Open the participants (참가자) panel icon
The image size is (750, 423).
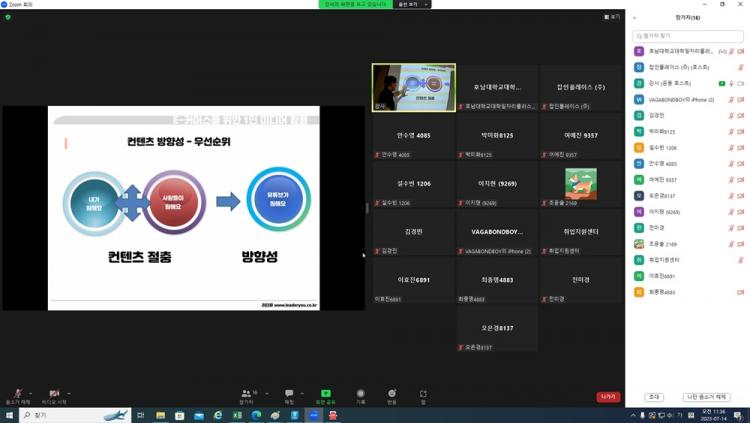pos(246,394)
